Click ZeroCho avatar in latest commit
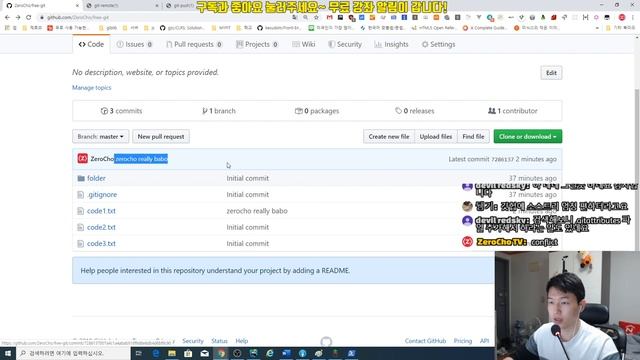 point(82,158)
